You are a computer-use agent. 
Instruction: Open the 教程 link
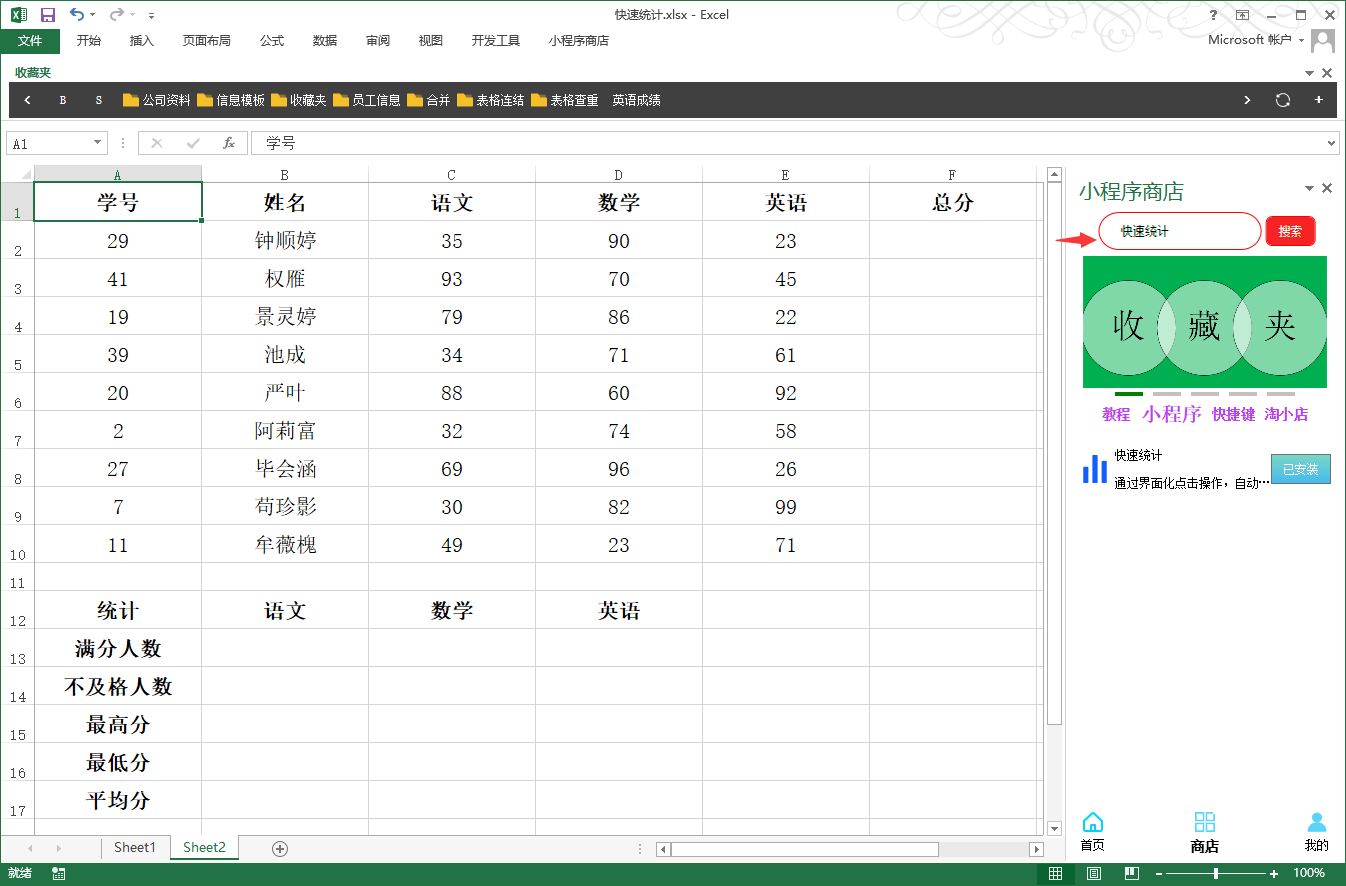click(x=1116, y=414)
